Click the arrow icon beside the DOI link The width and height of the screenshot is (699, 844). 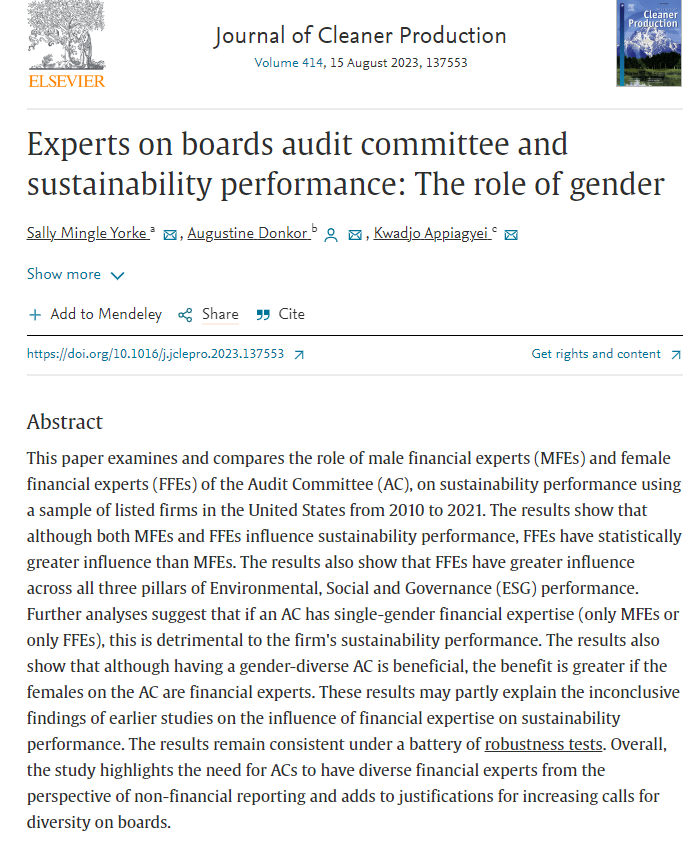coord(299,354)
